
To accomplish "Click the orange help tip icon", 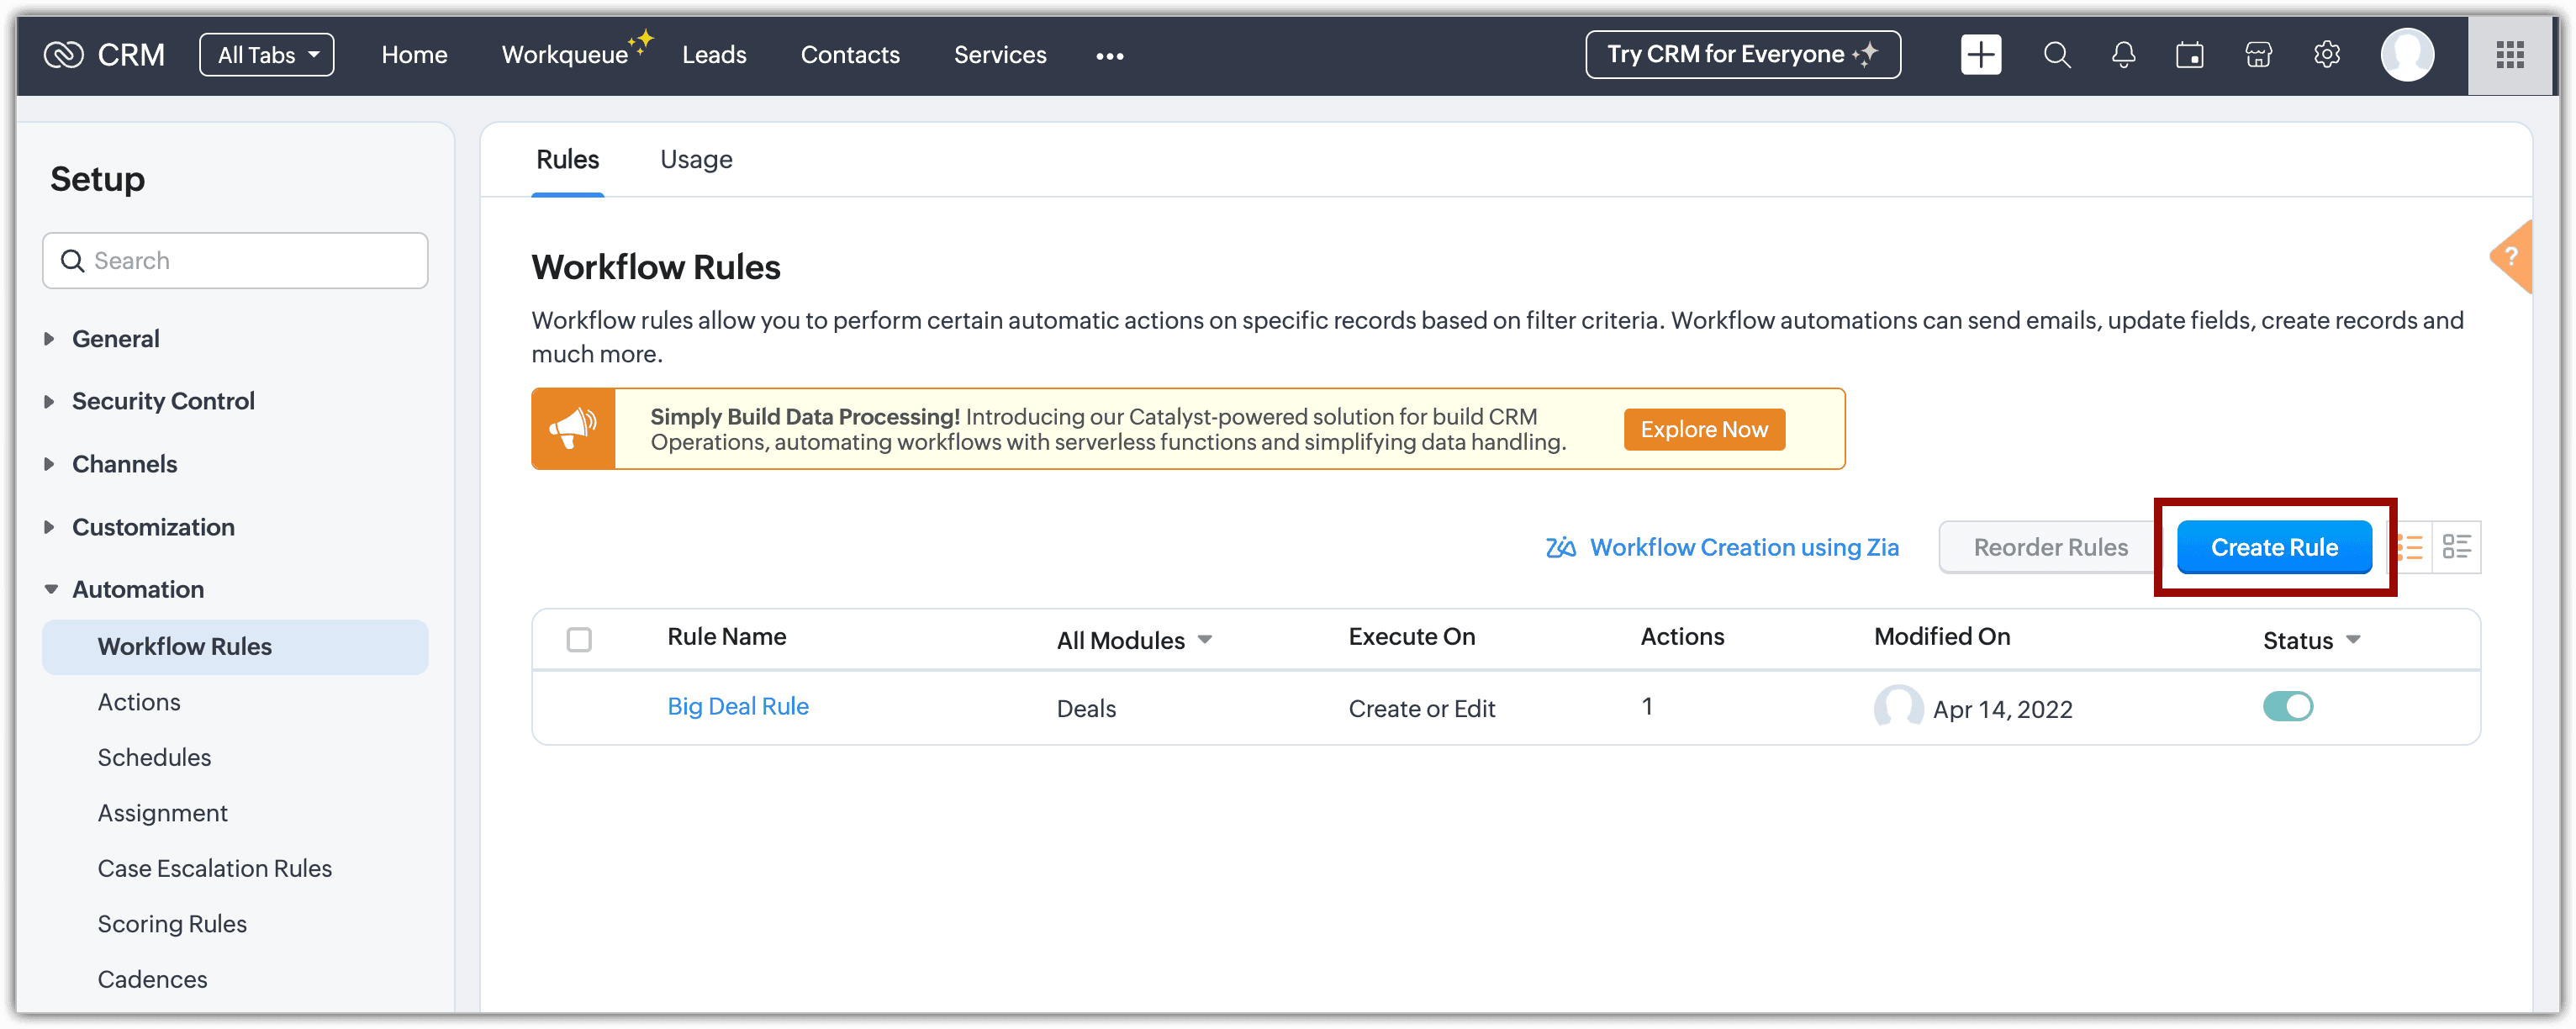I will point(2512,257).
